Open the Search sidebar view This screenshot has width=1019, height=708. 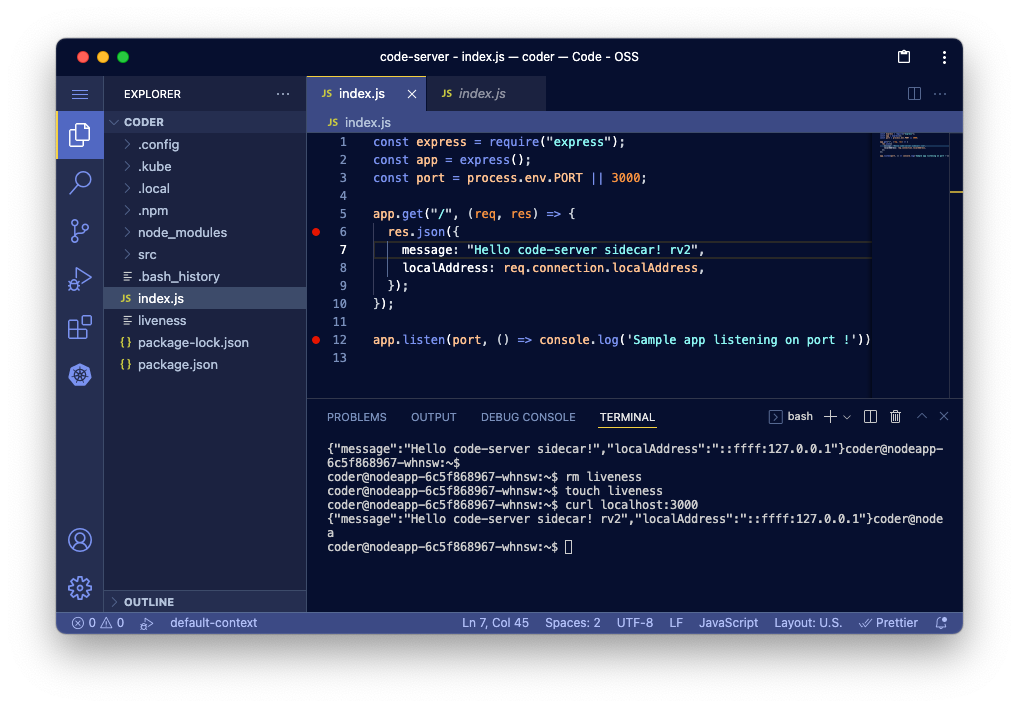[79, 182]
